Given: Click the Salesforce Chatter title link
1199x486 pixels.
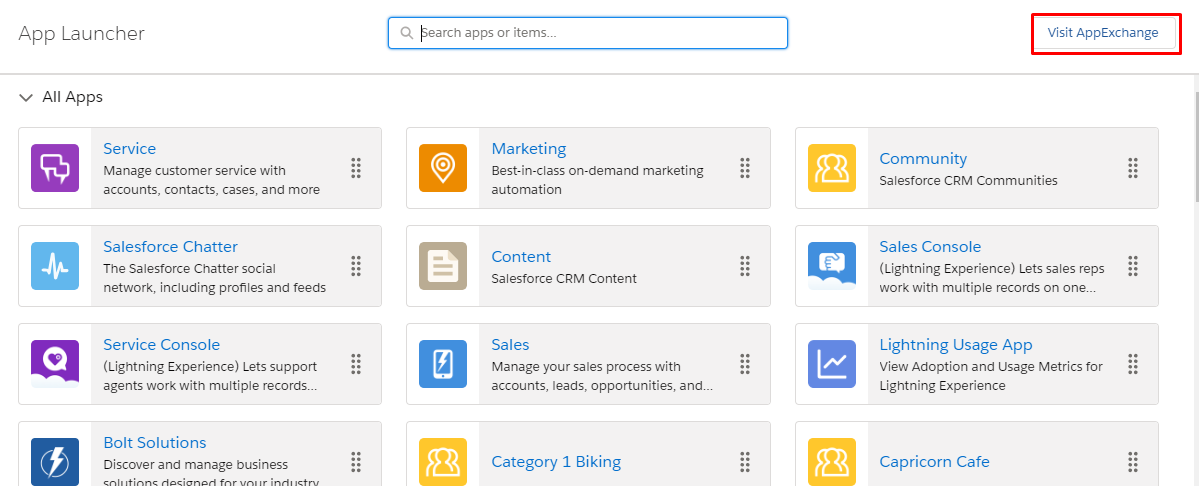Looking at the screenshot, I should [171, 247].
